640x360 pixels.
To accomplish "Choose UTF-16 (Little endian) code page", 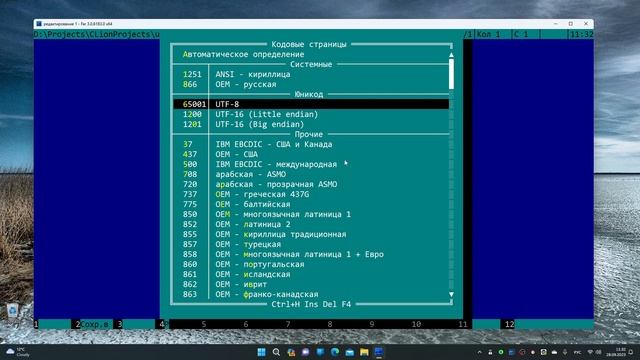I will [311, 114].
